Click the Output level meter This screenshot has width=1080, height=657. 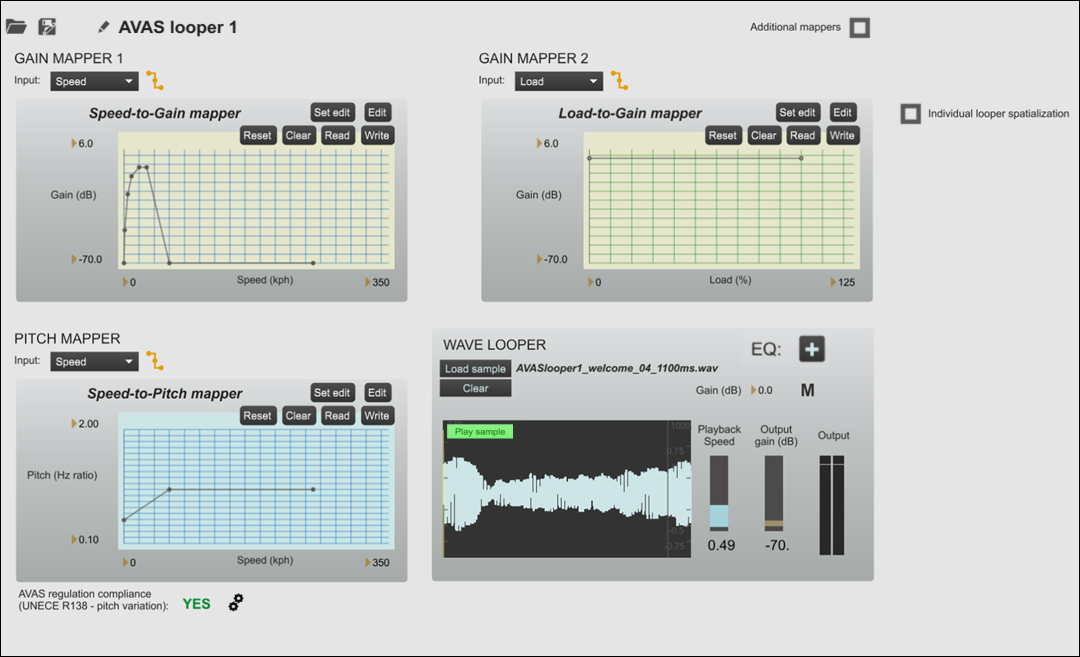(832, 505)
